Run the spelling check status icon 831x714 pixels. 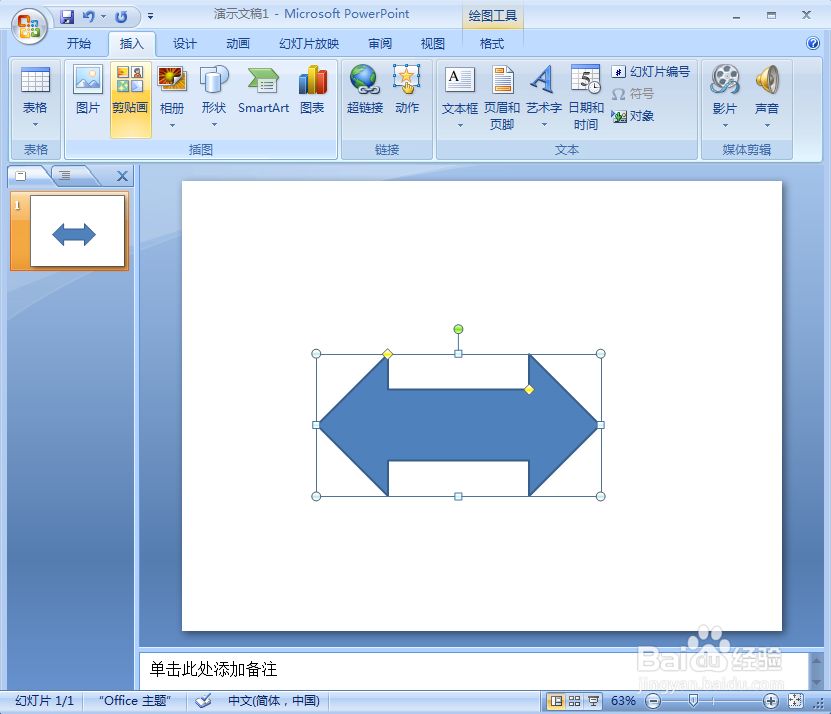point(203,701)
